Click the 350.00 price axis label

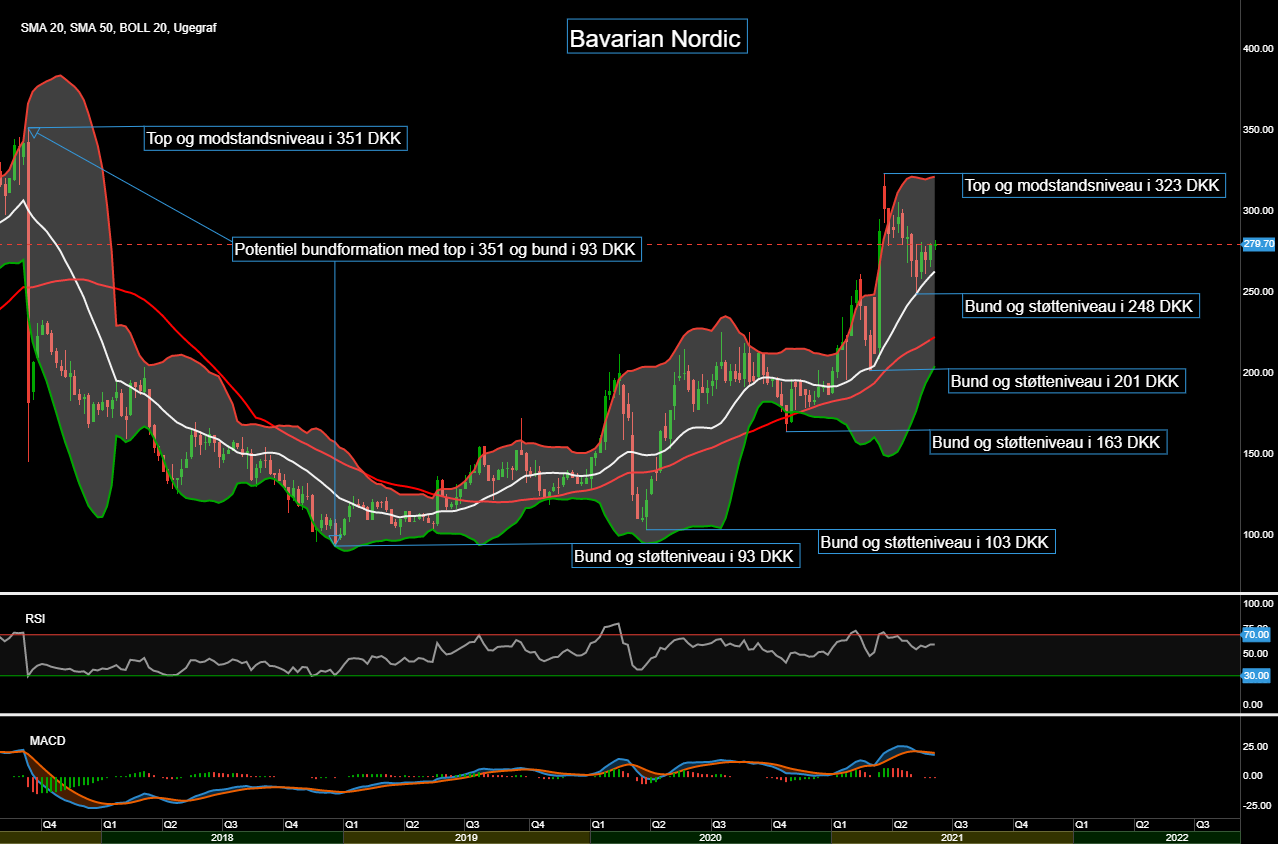[x=1257, y=129]
